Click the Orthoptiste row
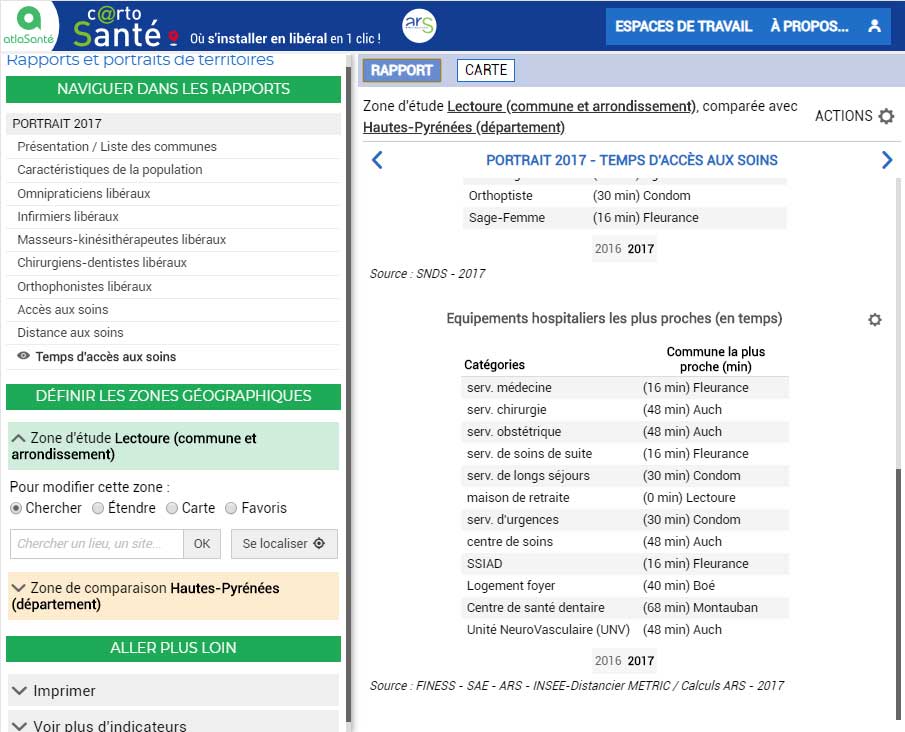The width and height of the screenshot is (905, 732). 624,196
